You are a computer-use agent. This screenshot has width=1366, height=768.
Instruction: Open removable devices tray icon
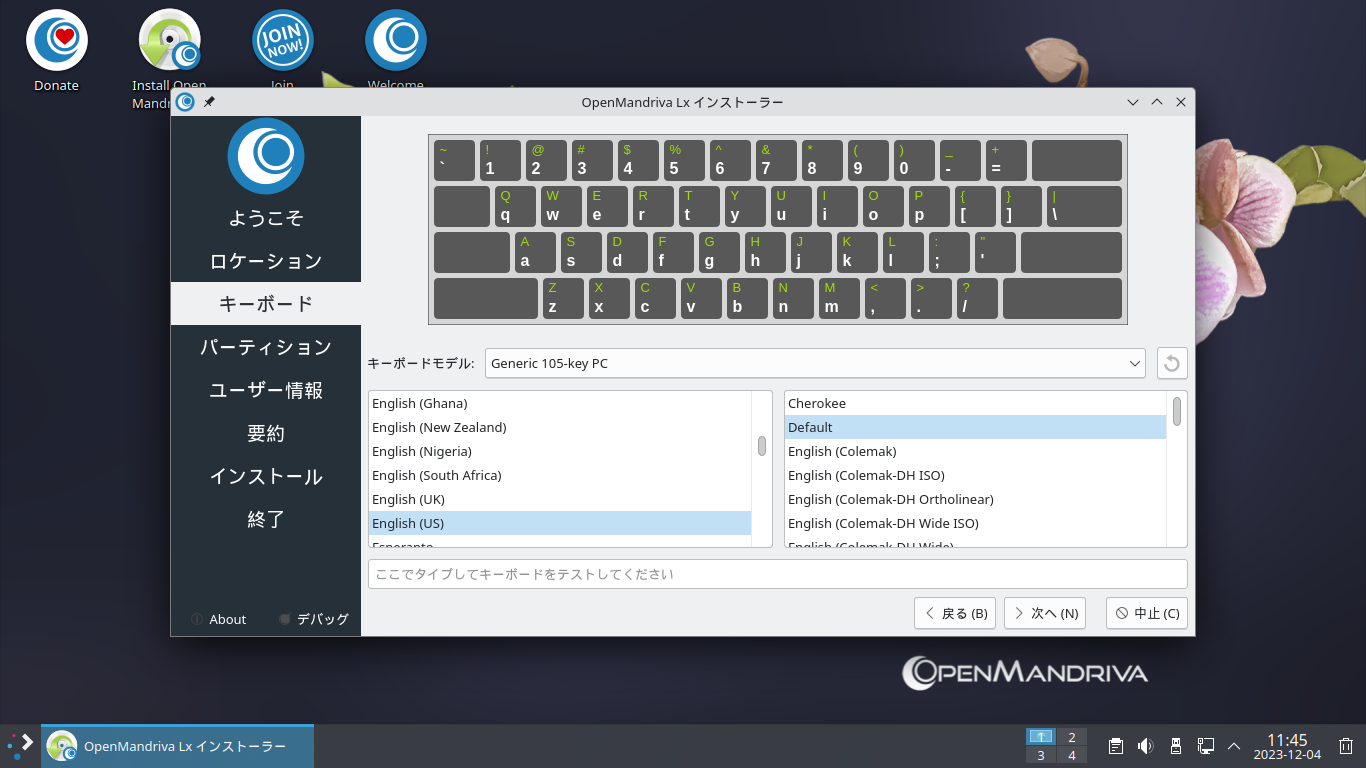pyautogui.click(x=1176, y=746)
